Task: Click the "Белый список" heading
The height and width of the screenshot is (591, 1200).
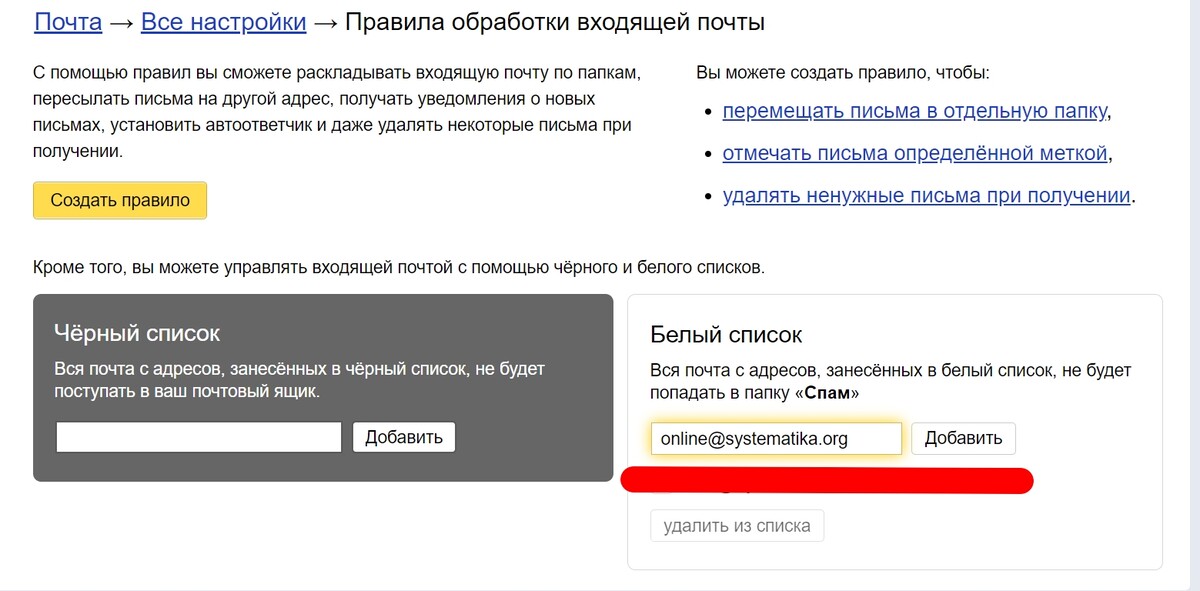Action: tap(726, 334)
